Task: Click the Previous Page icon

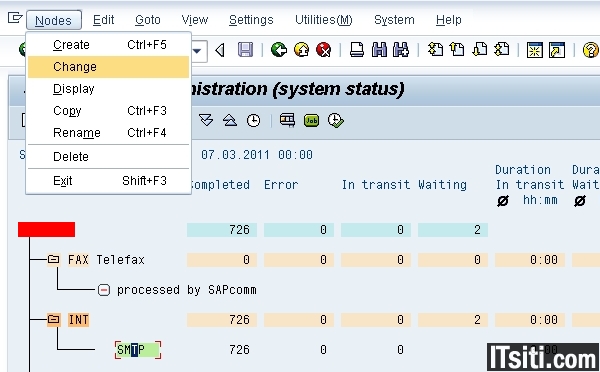Action: pyautogui.click(x=457, y=50)
